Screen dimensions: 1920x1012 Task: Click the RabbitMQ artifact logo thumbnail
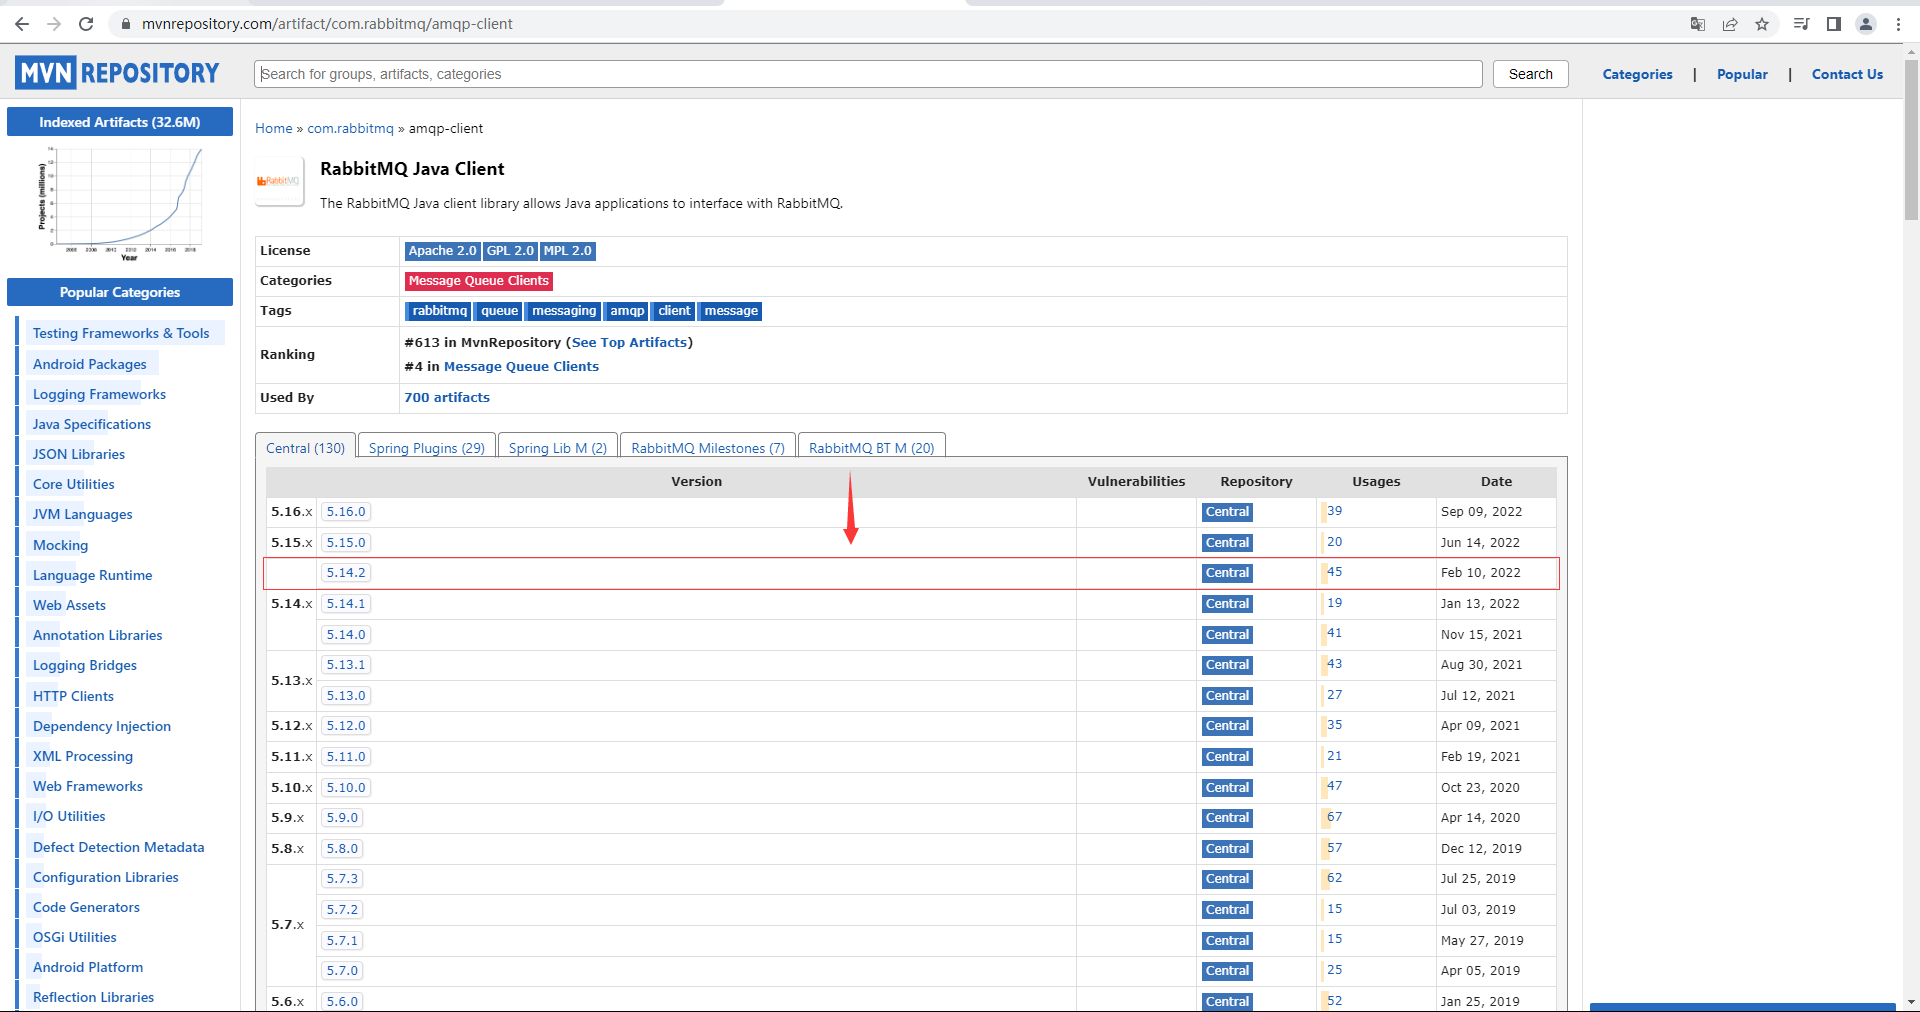pyautogui.click(x=279, y=181)
